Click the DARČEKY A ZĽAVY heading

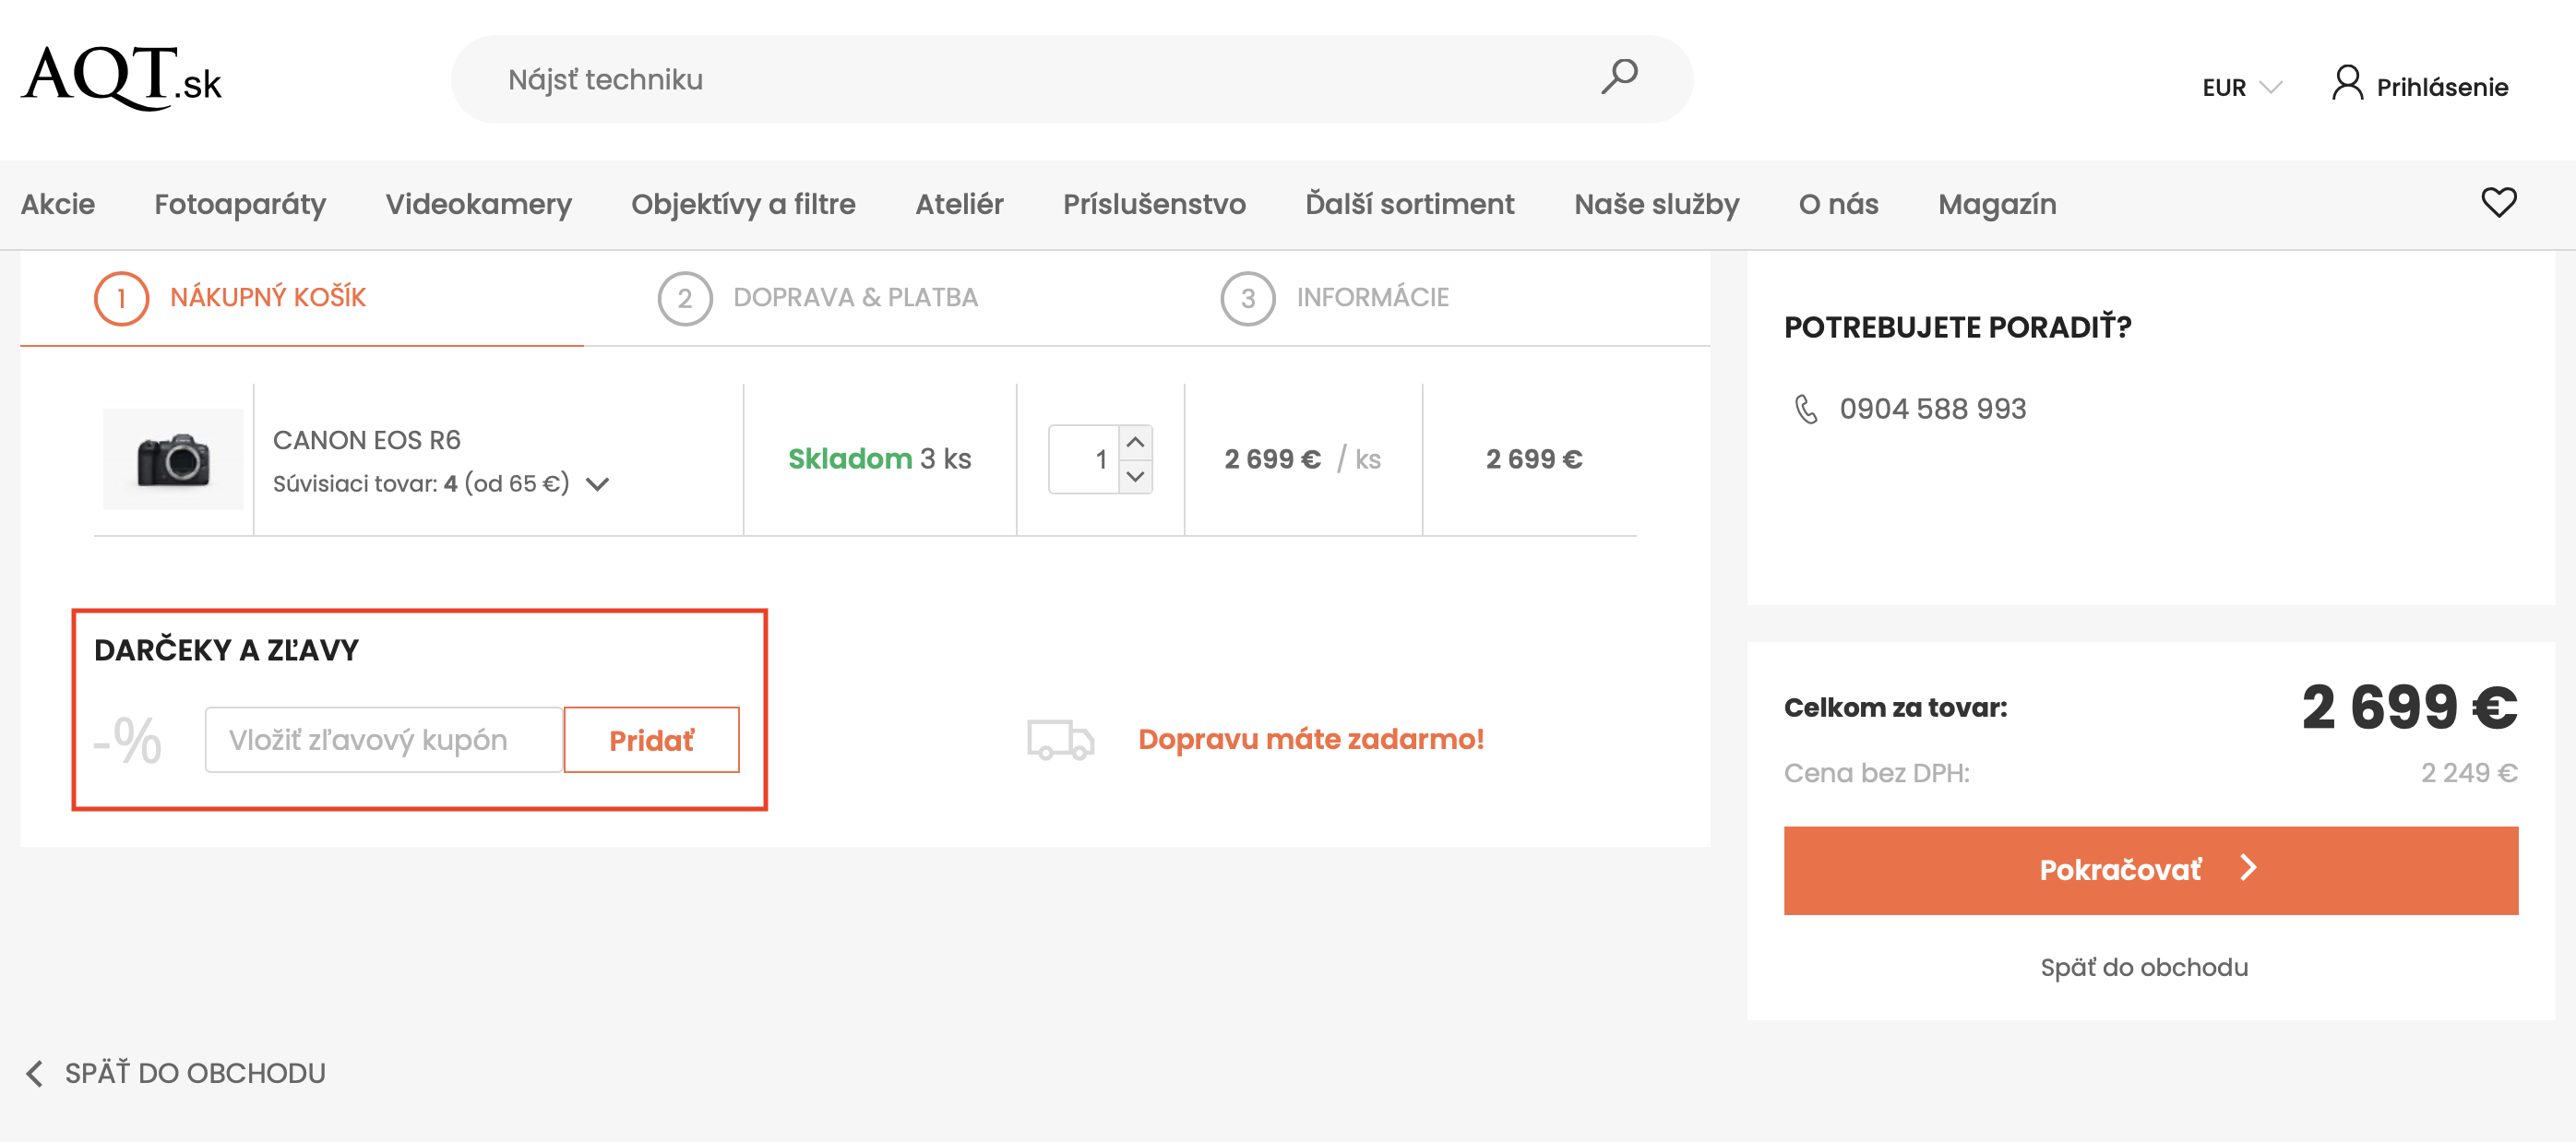(x=226, y=650)
